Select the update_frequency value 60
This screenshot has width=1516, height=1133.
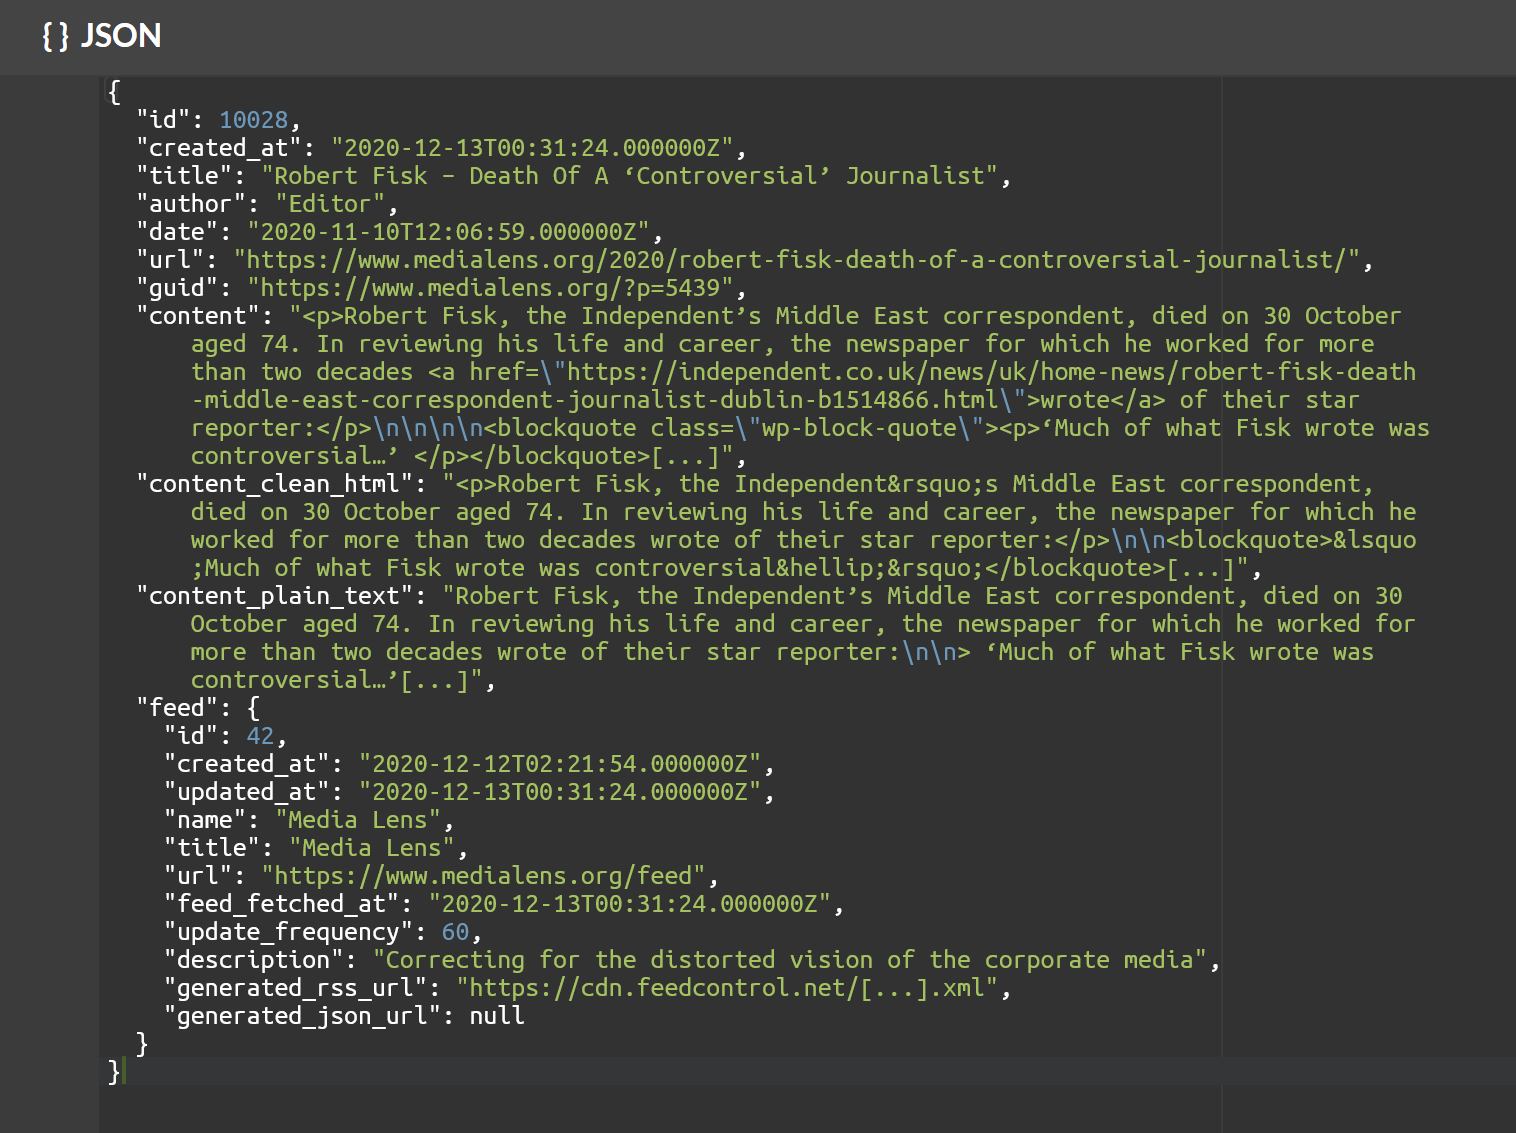456,931
